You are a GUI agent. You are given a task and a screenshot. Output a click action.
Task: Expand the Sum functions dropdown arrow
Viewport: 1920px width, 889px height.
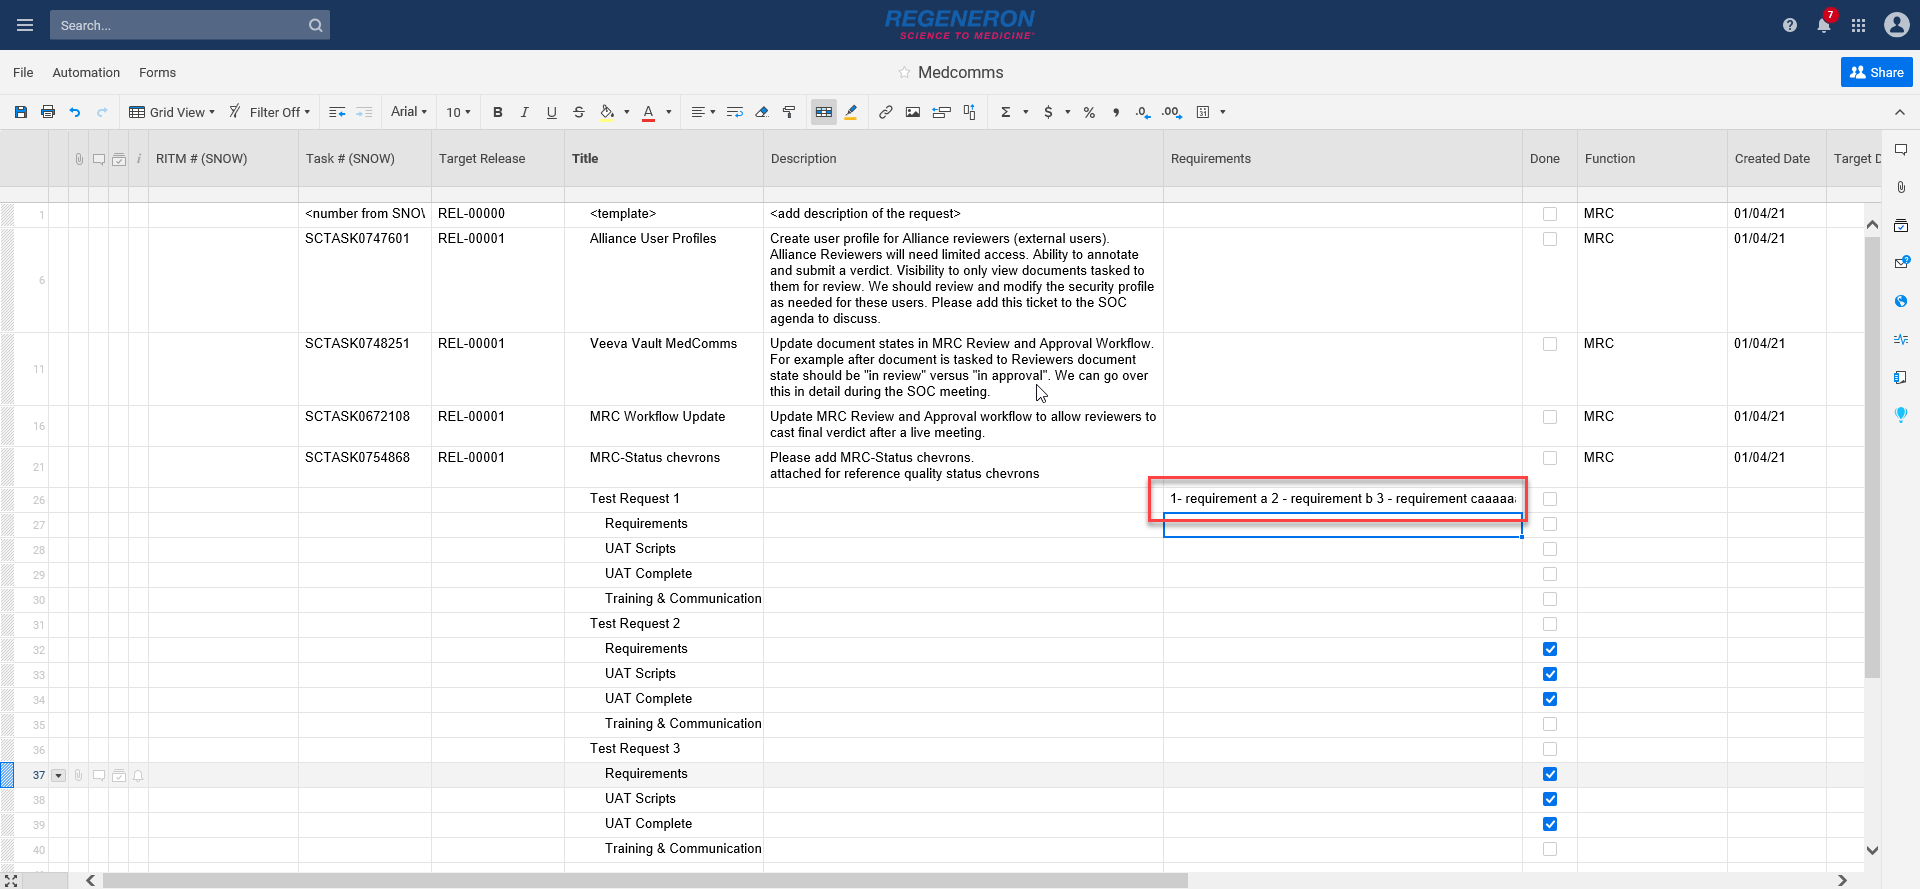click(1025, 112)
